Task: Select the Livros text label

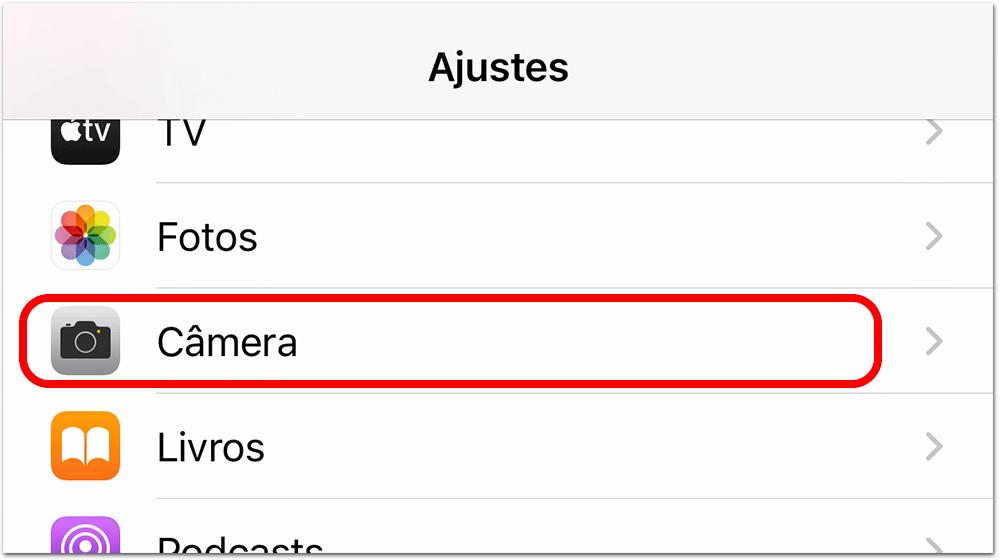Action: [211, 447]
